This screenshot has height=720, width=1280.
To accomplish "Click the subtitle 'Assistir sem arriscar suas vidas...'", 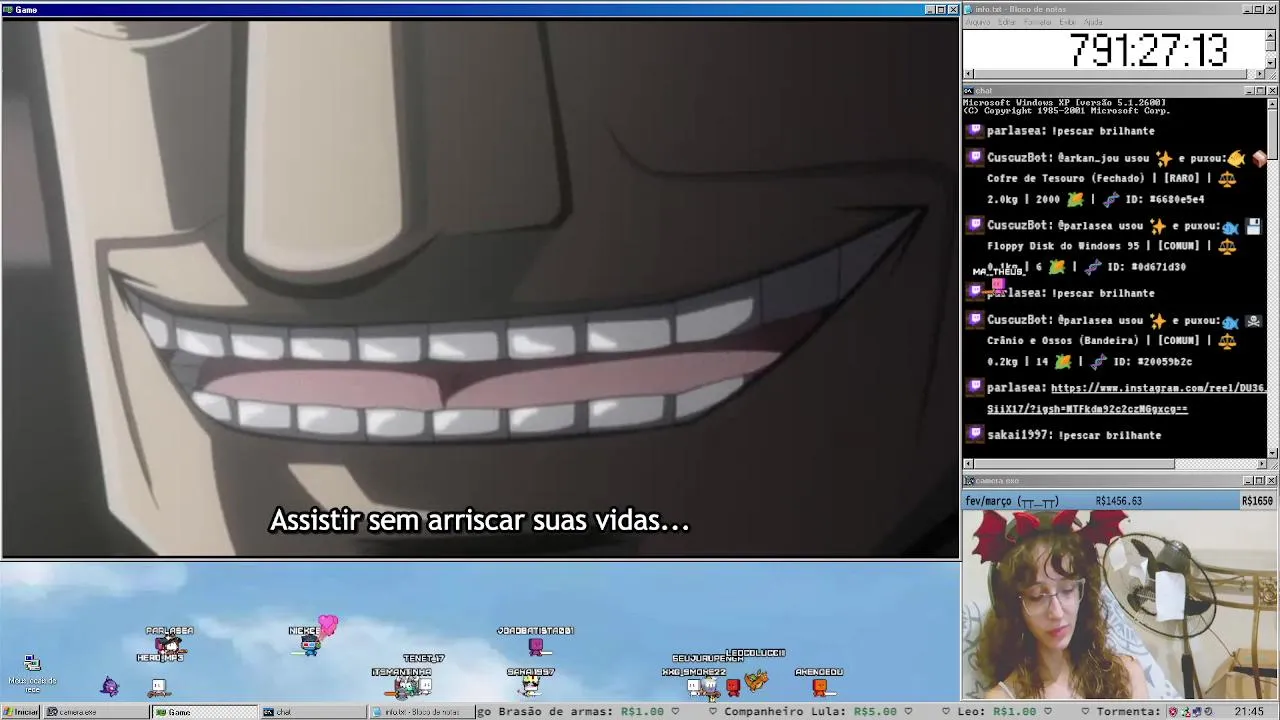I will click(x=479, y=521).
